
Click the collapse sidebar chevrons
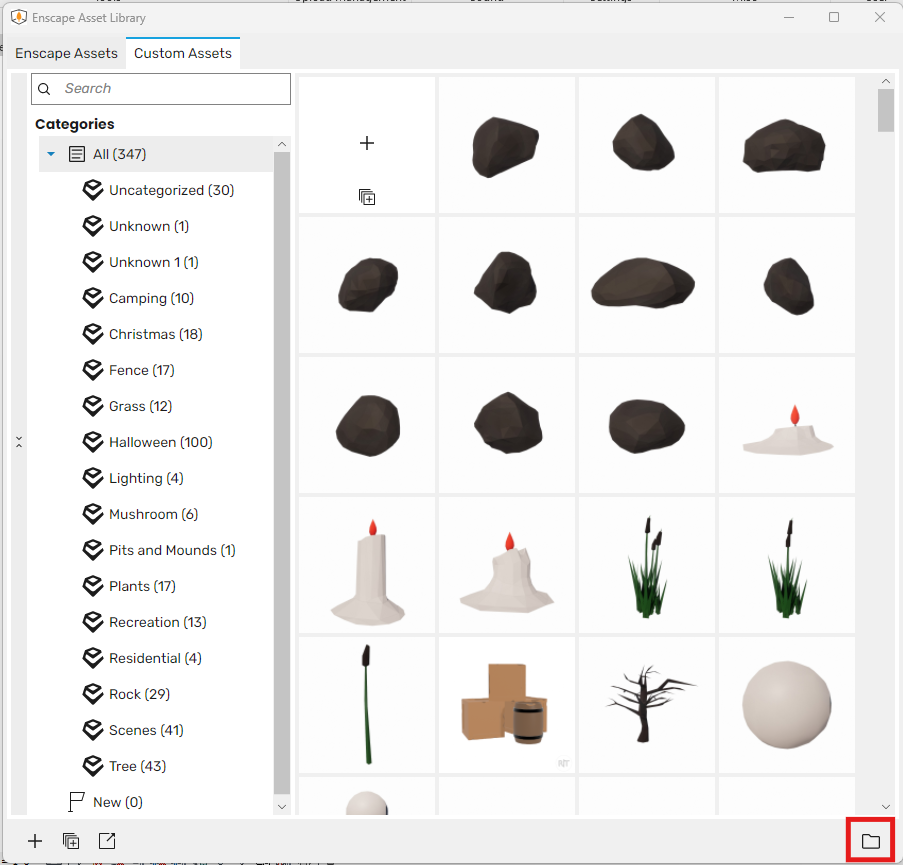tap(18, 441)
